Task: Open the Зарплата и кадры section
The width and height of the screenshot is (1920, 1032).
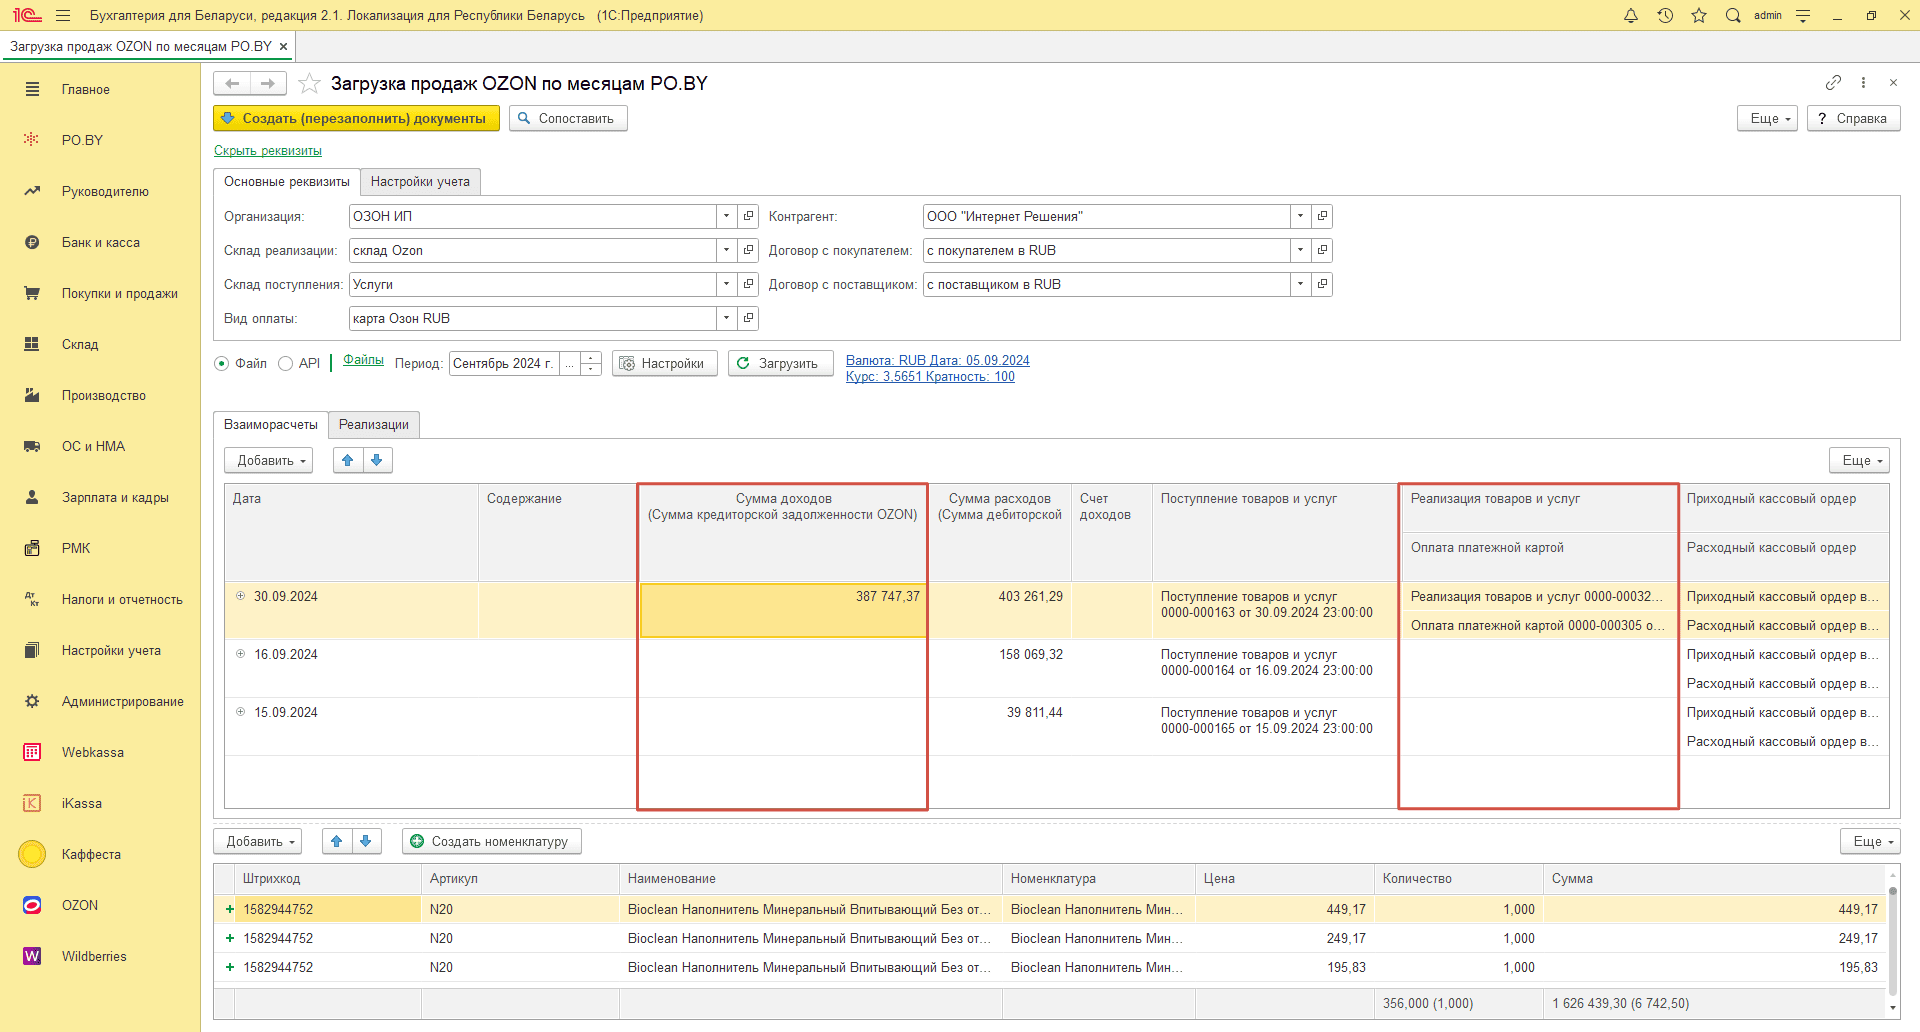Action: [115, 497]
